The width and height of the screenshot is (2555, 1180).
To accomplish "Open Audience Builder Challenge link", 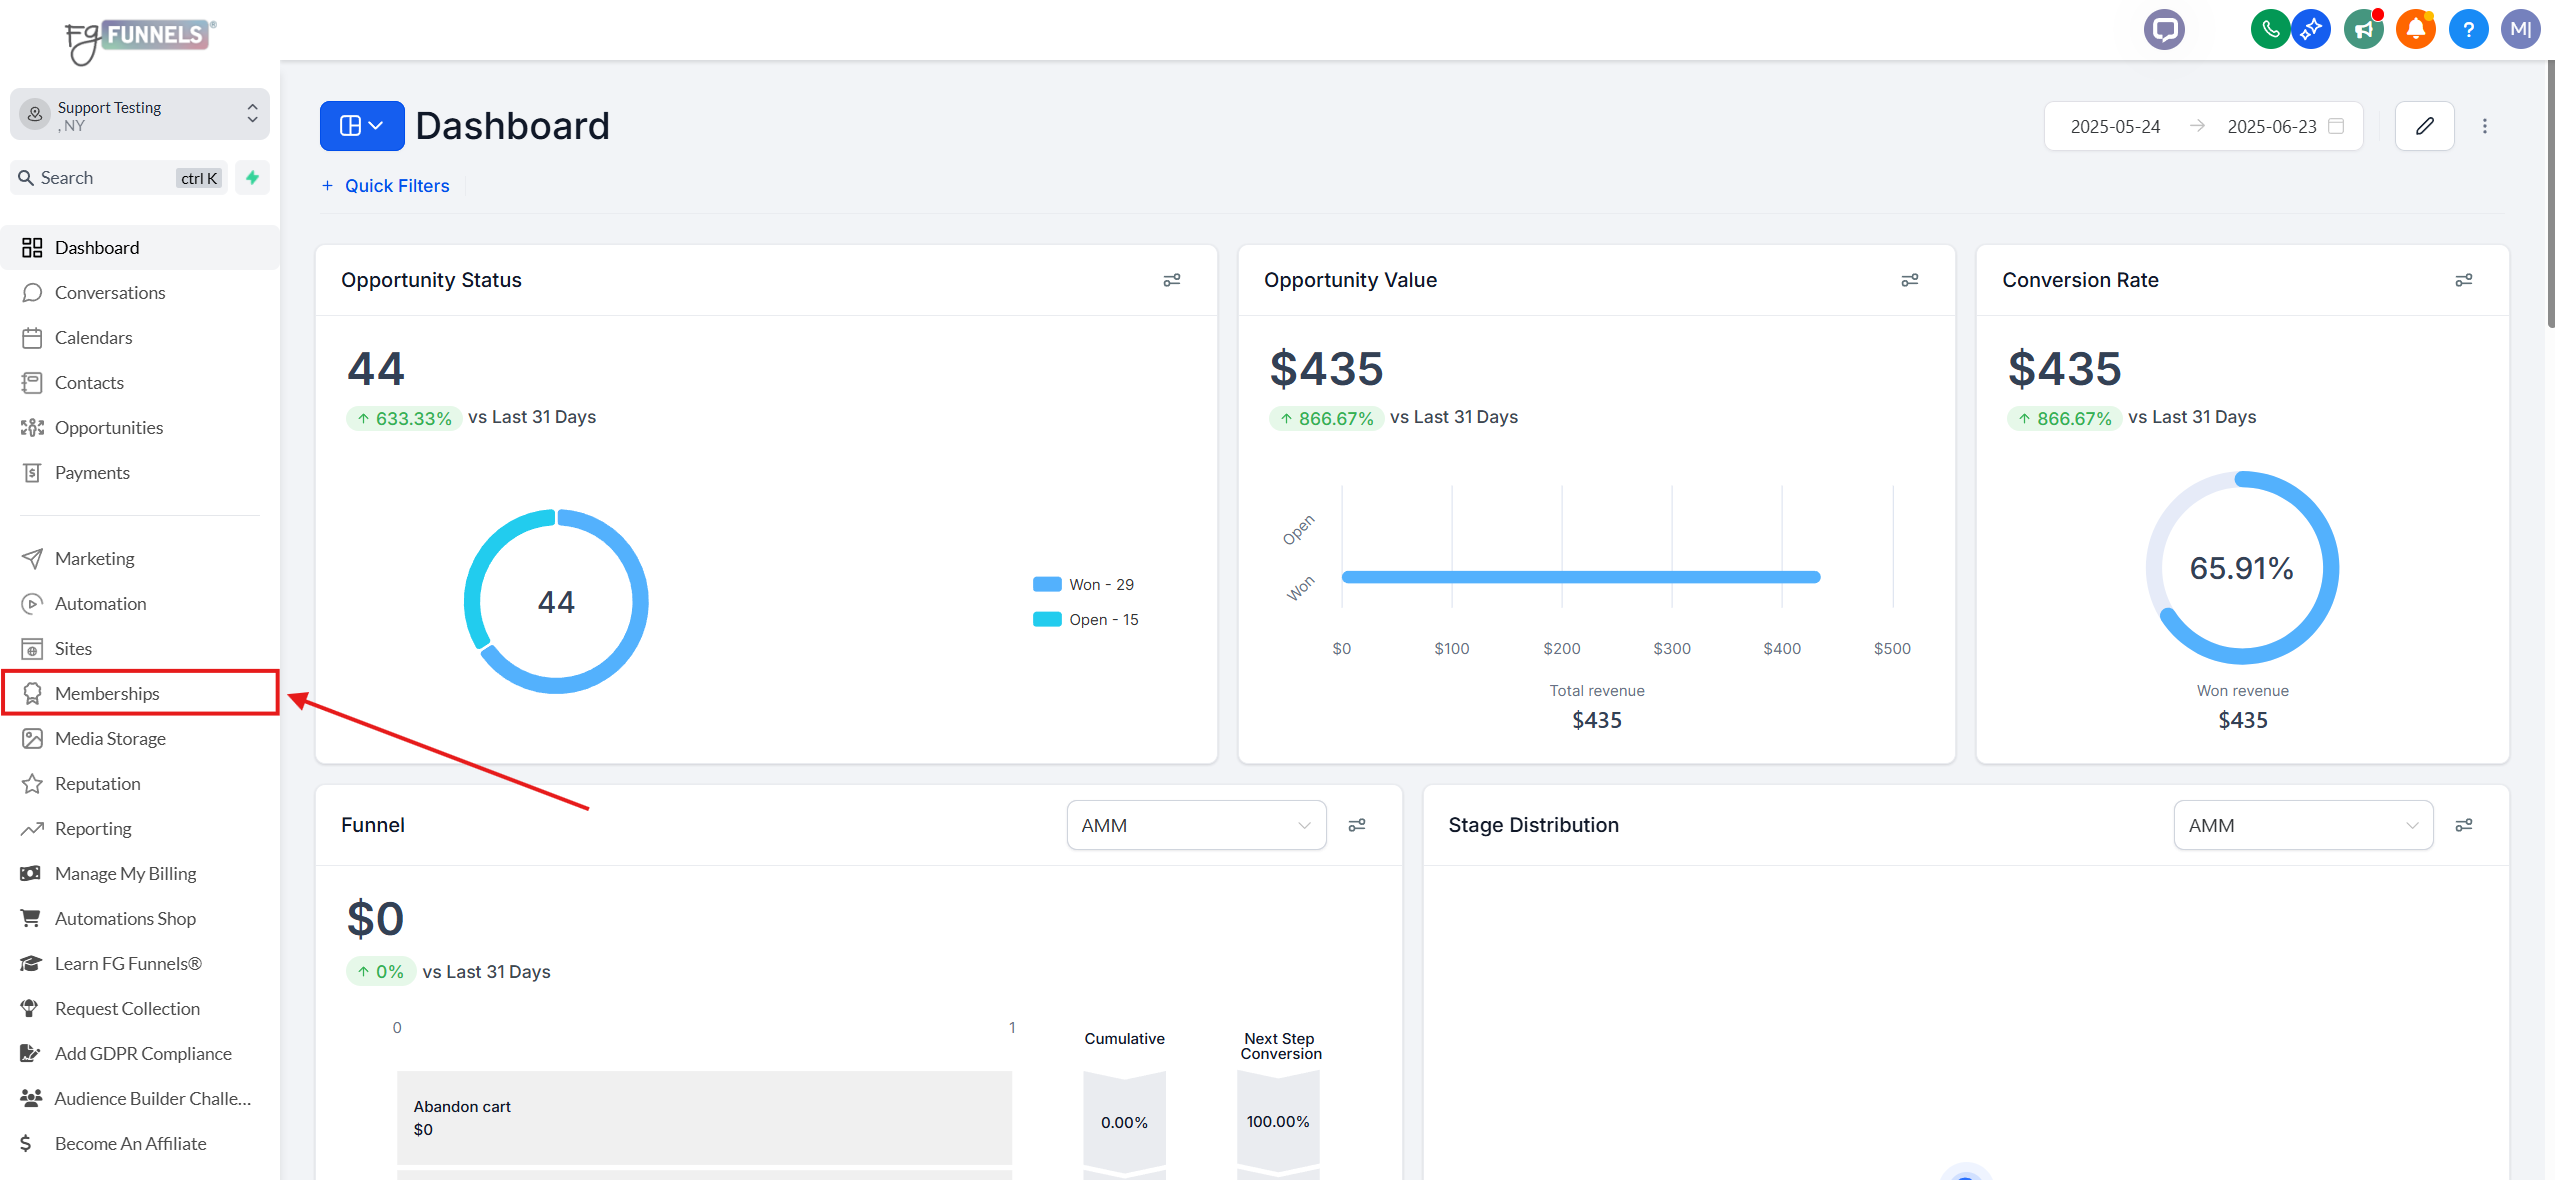I will (140, 1098).
